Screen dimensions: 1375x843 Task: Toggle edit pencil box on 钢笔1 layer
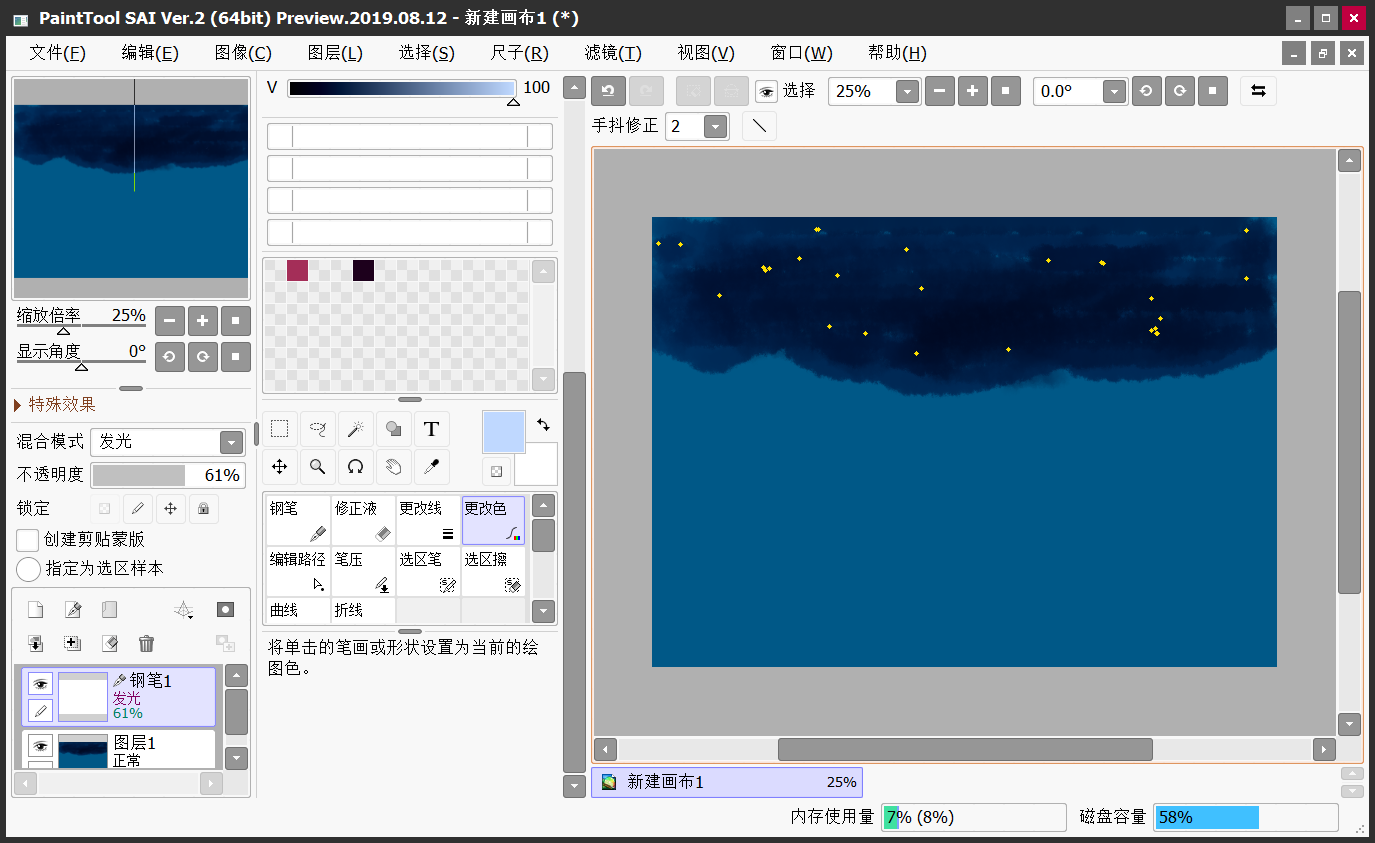point(40,710)
